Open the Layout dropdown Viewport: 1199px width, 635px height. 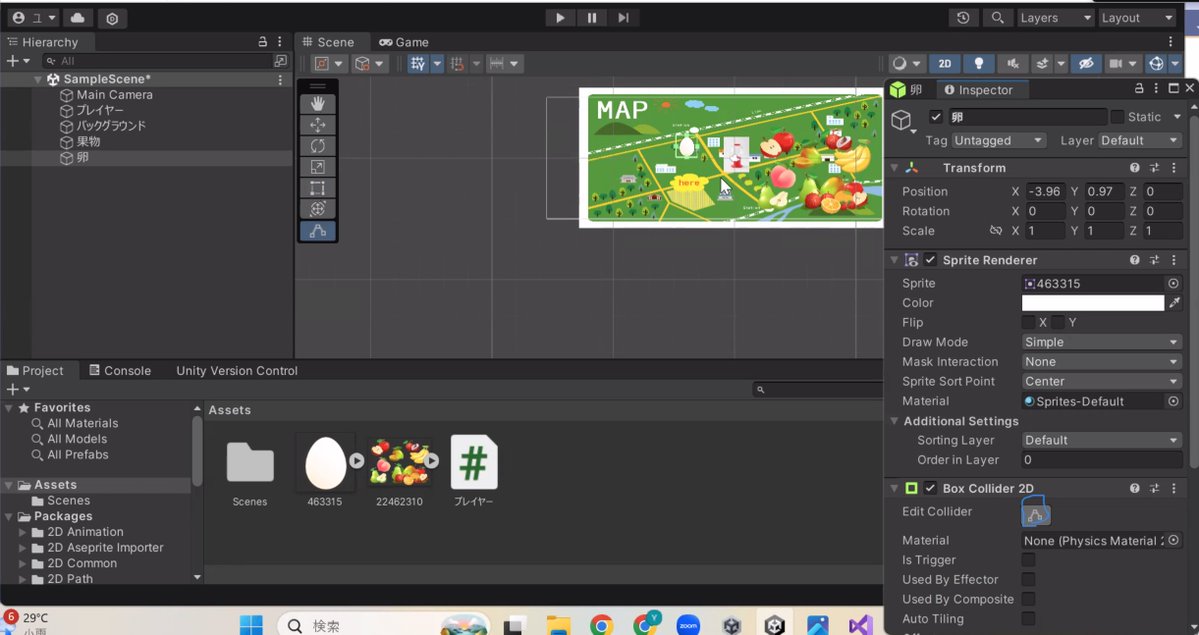(x=1137, y=18)
